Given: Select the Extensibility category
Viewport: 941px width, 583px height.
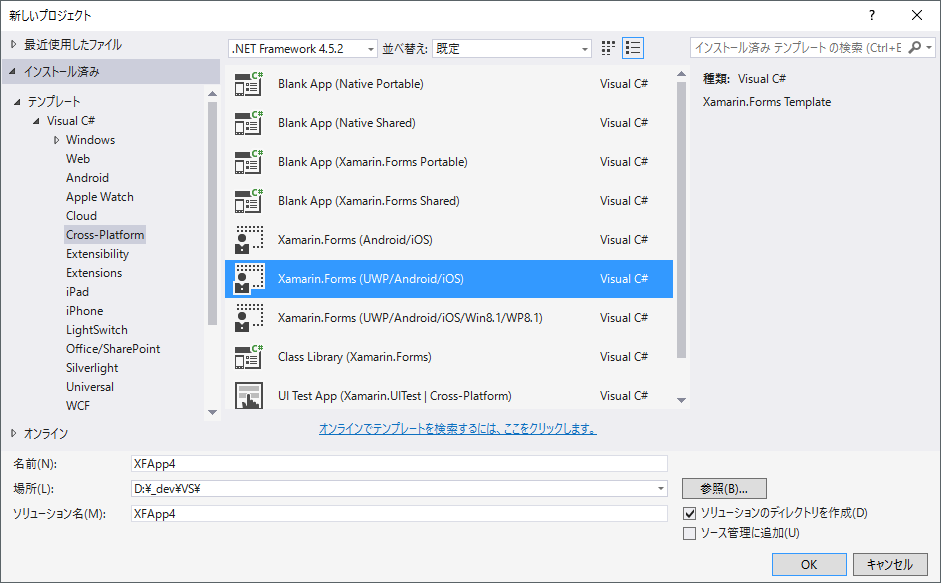Looking at the screenshot, I should pos(98,254).
